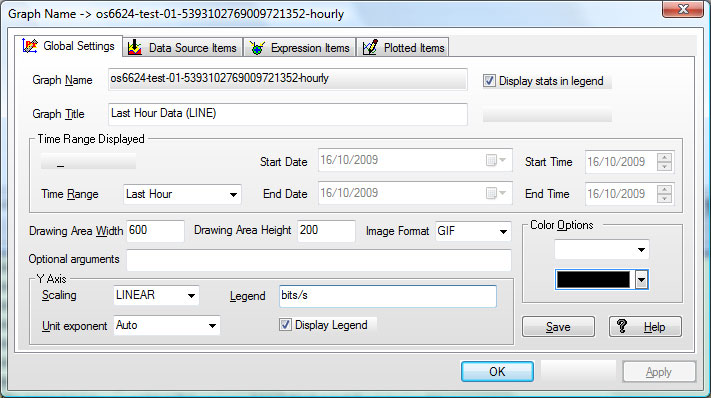Open the Time Range dropdown
The width and height of the screenshot is (711, 398).
point(182,194)
